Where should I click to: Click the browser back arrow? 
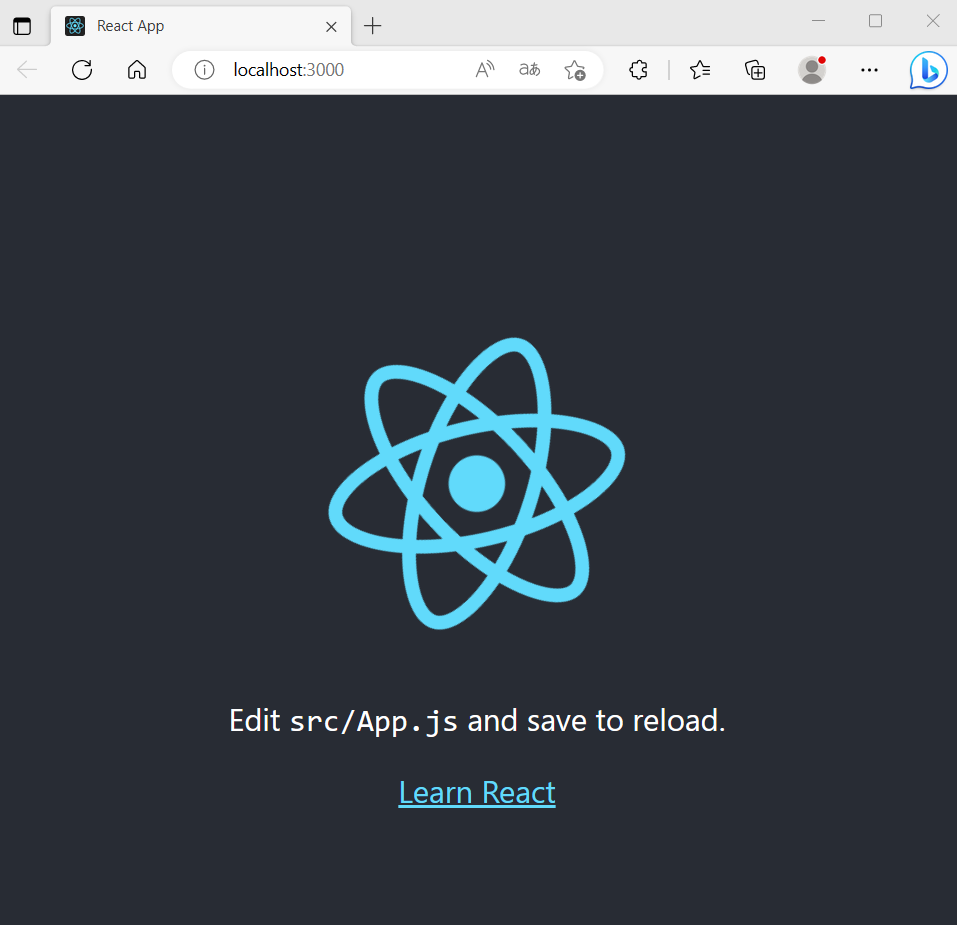point(27,70)
